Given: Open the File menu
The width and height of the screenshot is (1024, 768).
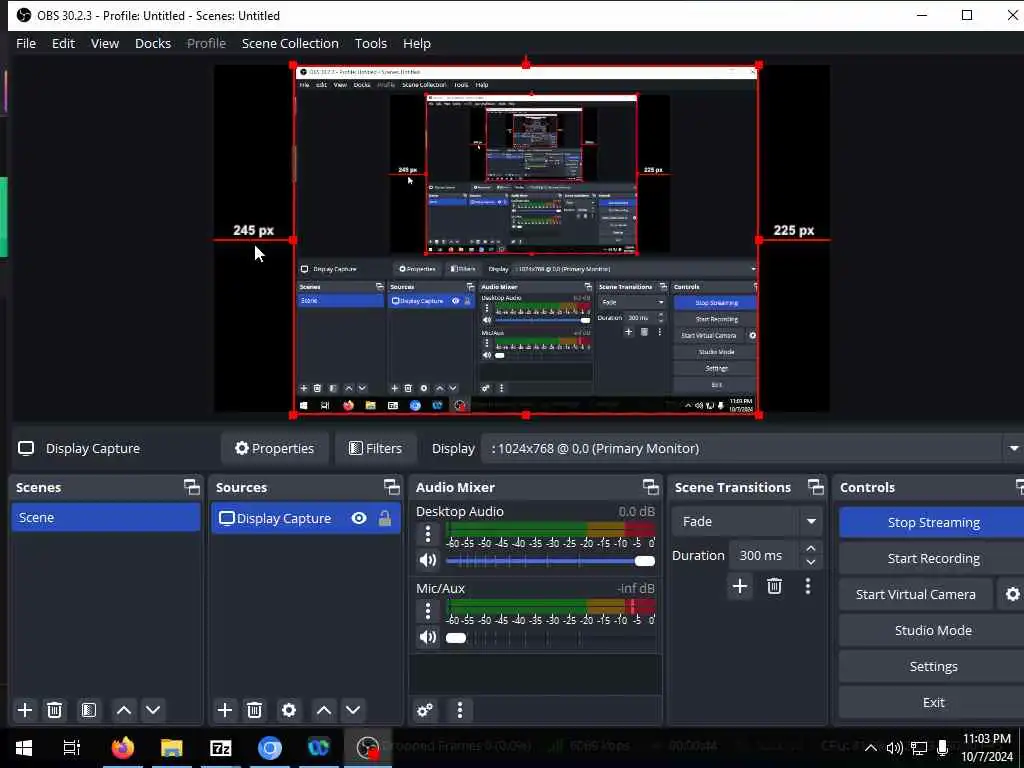Looking at the screenshot, I should pos(26,43).
